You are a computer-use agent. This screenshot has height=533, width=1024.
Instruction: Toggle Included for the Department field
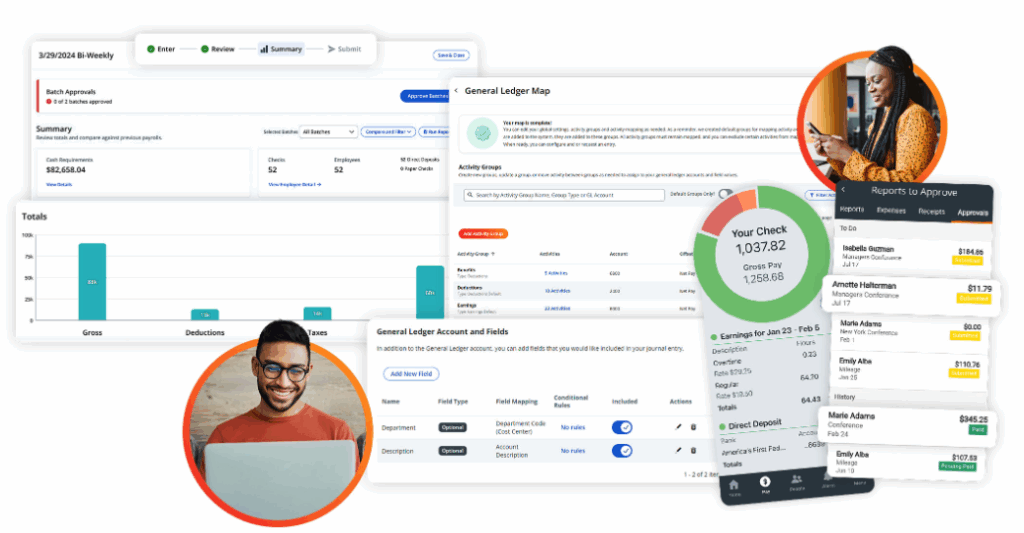(622, 427)
